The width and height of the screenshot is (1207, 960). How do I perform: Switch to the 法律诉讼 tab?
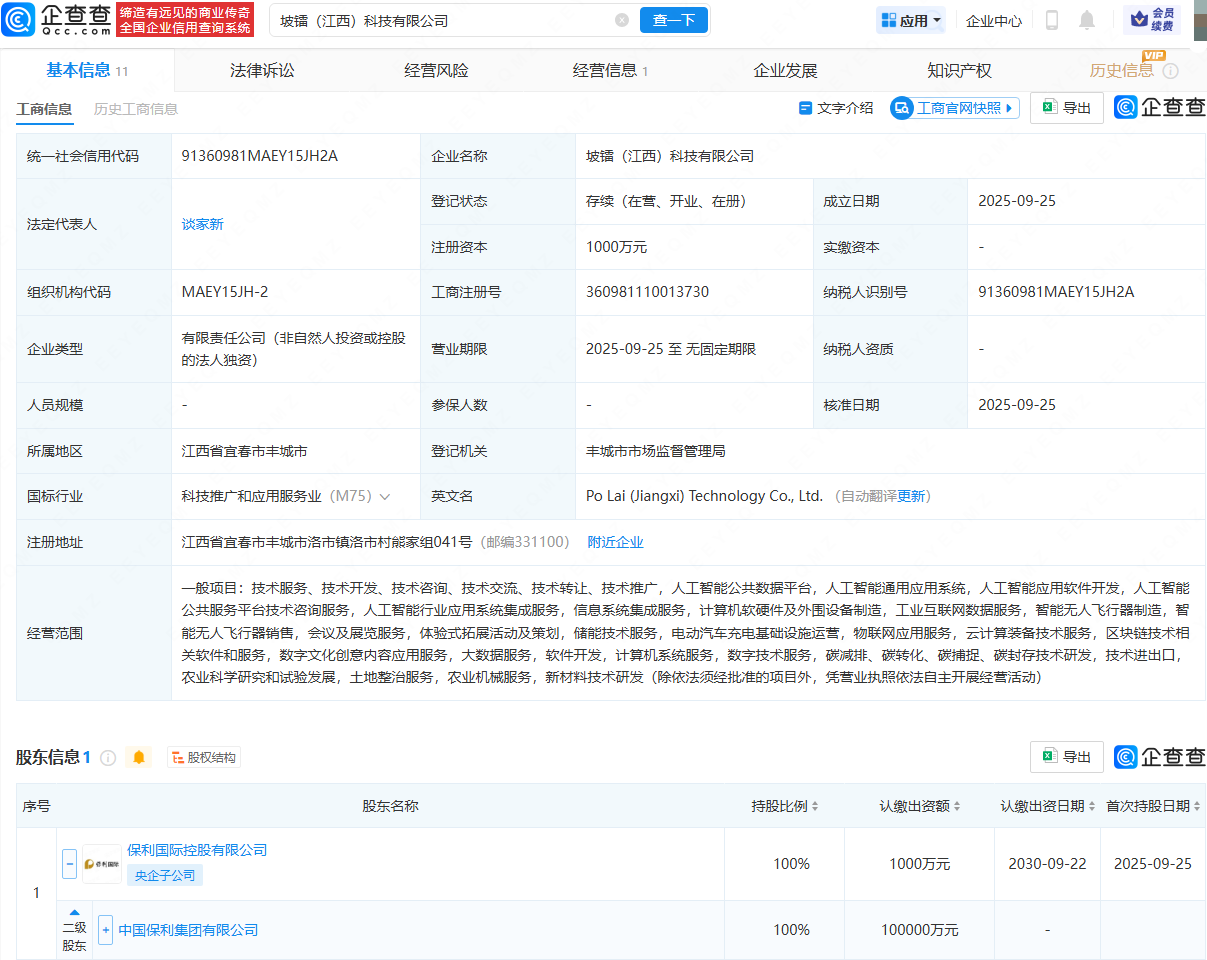[x=262, y=70]
